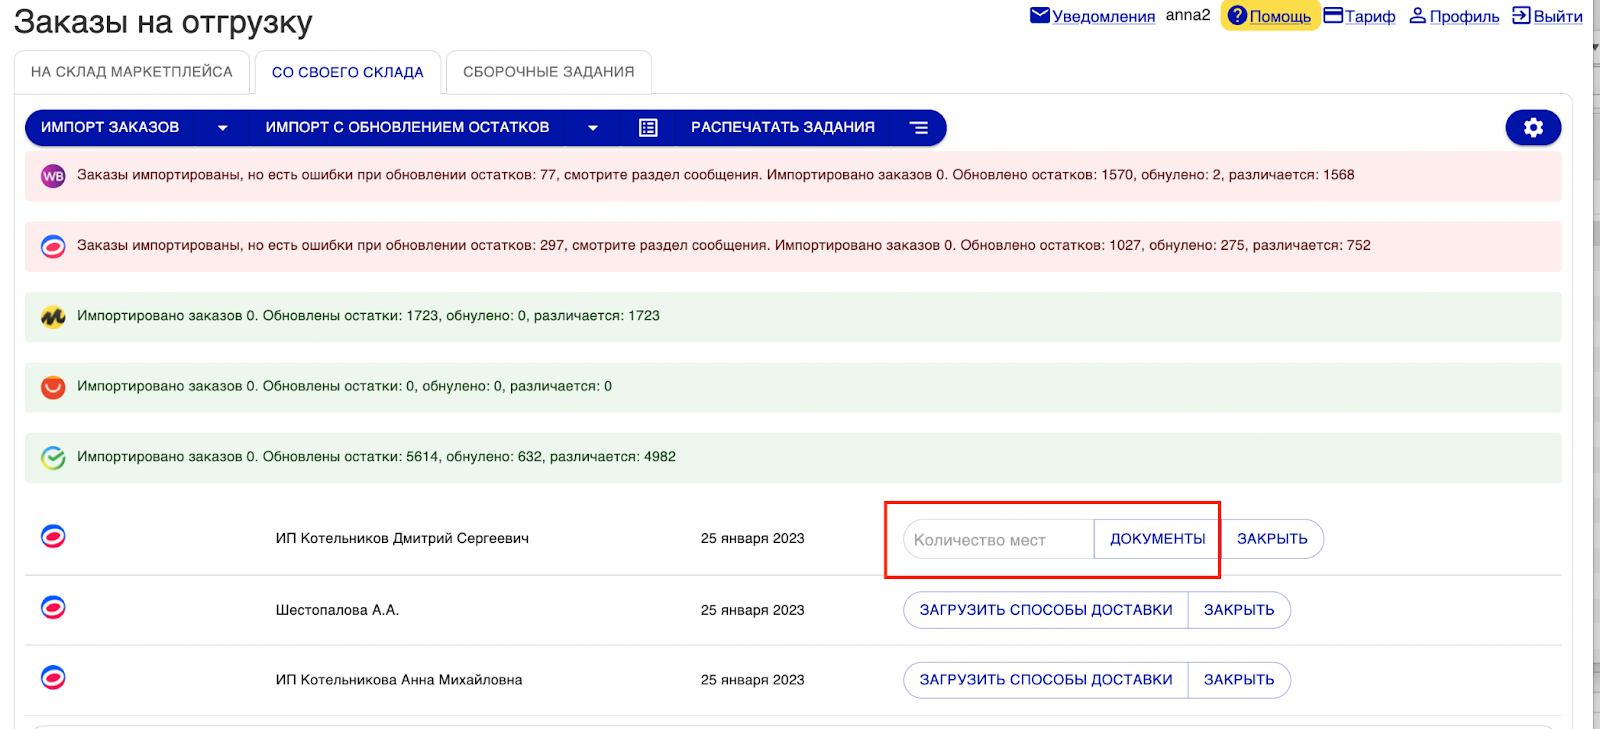The width and height of the screenshot is (1600, 729).
Task: Expand the Импорт заказов dropdown arrow
Action: [222, 128]
